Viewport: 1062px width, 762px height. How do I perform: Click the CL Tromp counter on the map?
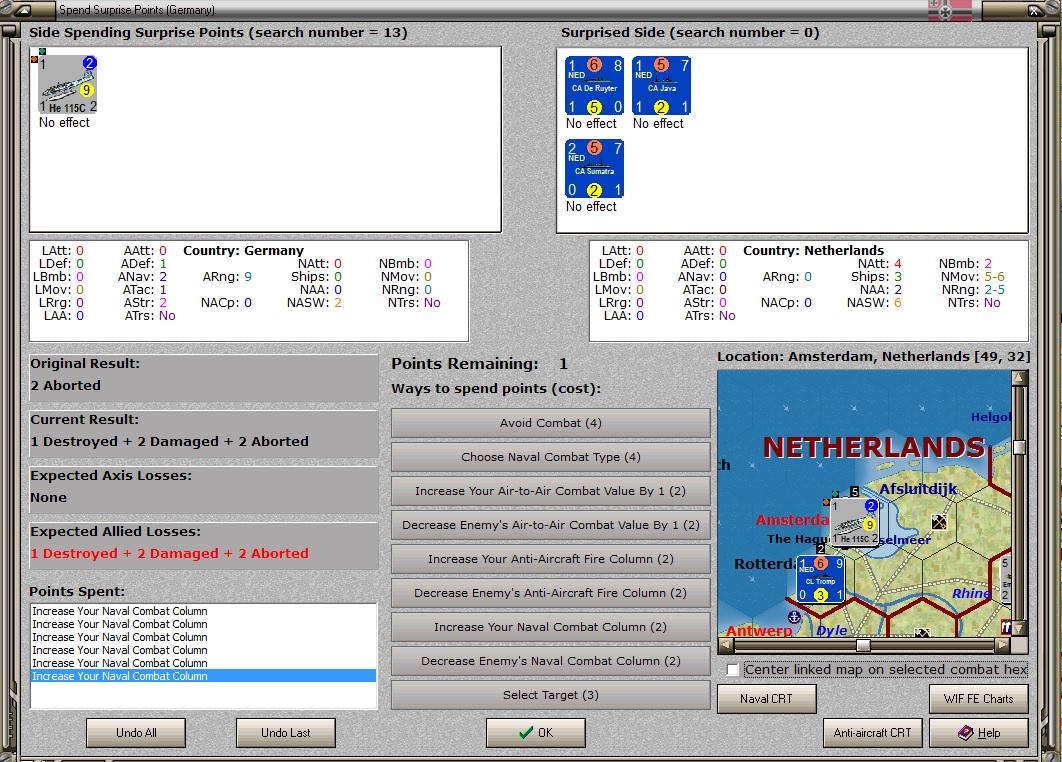pyautogui.click(x=820, y=579)
